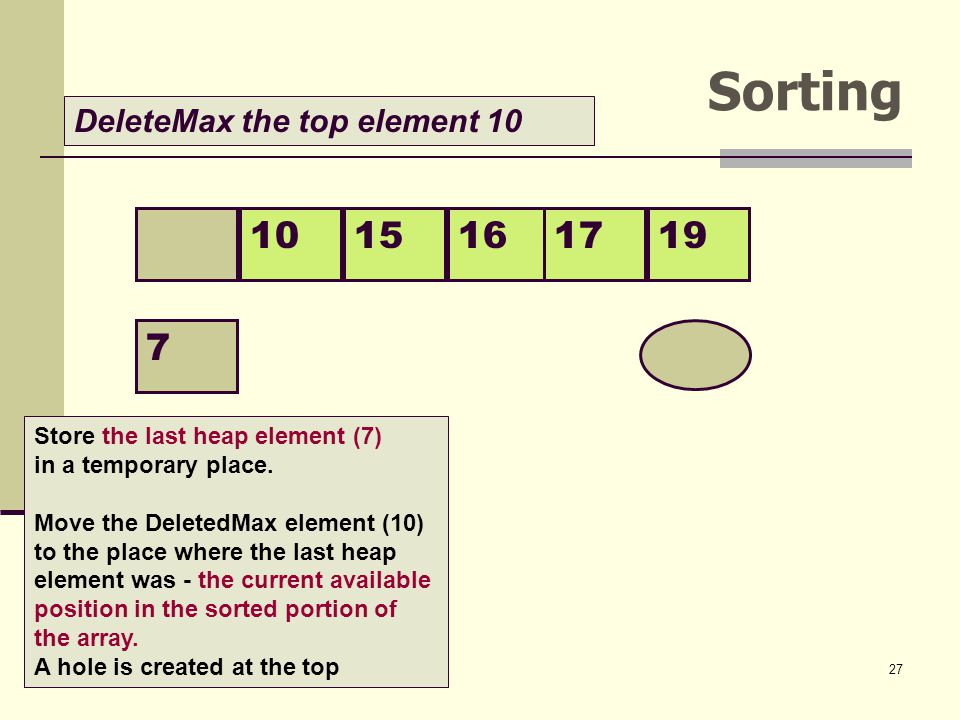Click the empty oval hole shape
This screenshot has width=960, height=720.
(696, 354)
